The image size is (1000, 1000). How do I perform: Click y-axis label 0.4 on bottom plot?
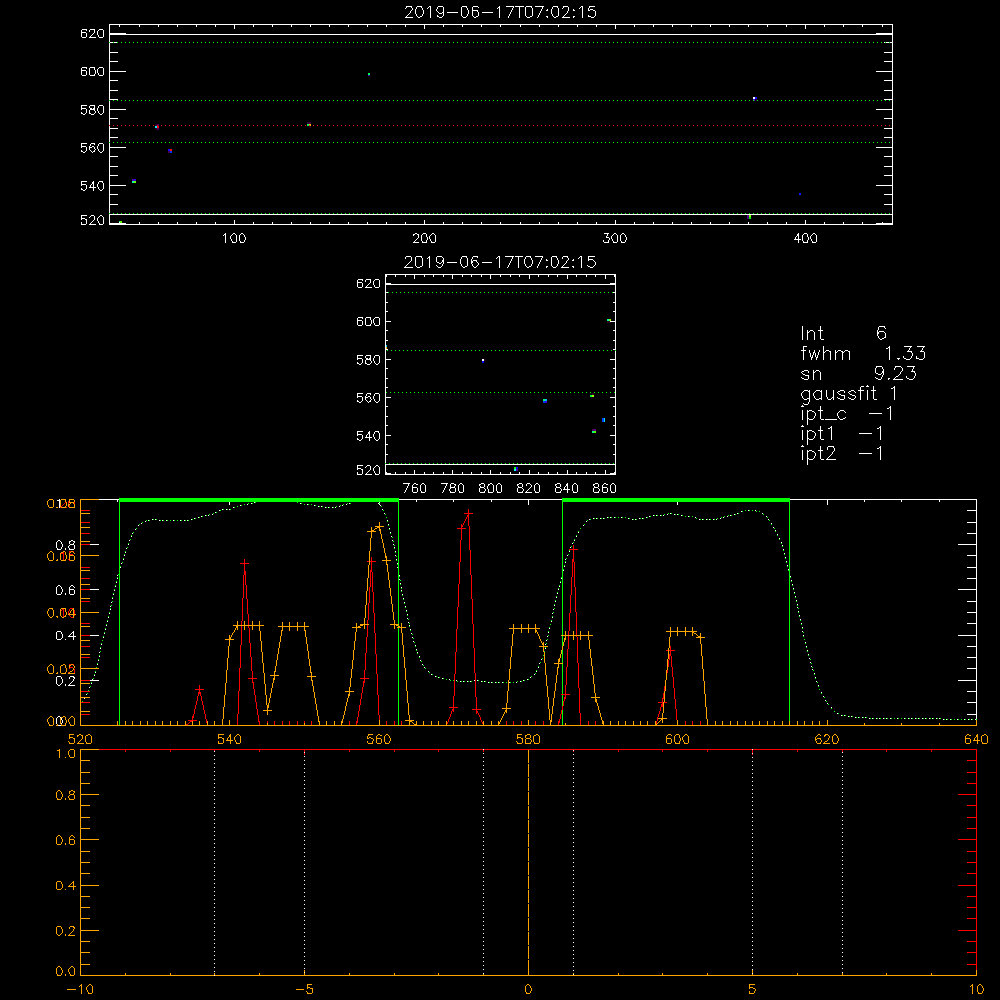coord(66,886)
